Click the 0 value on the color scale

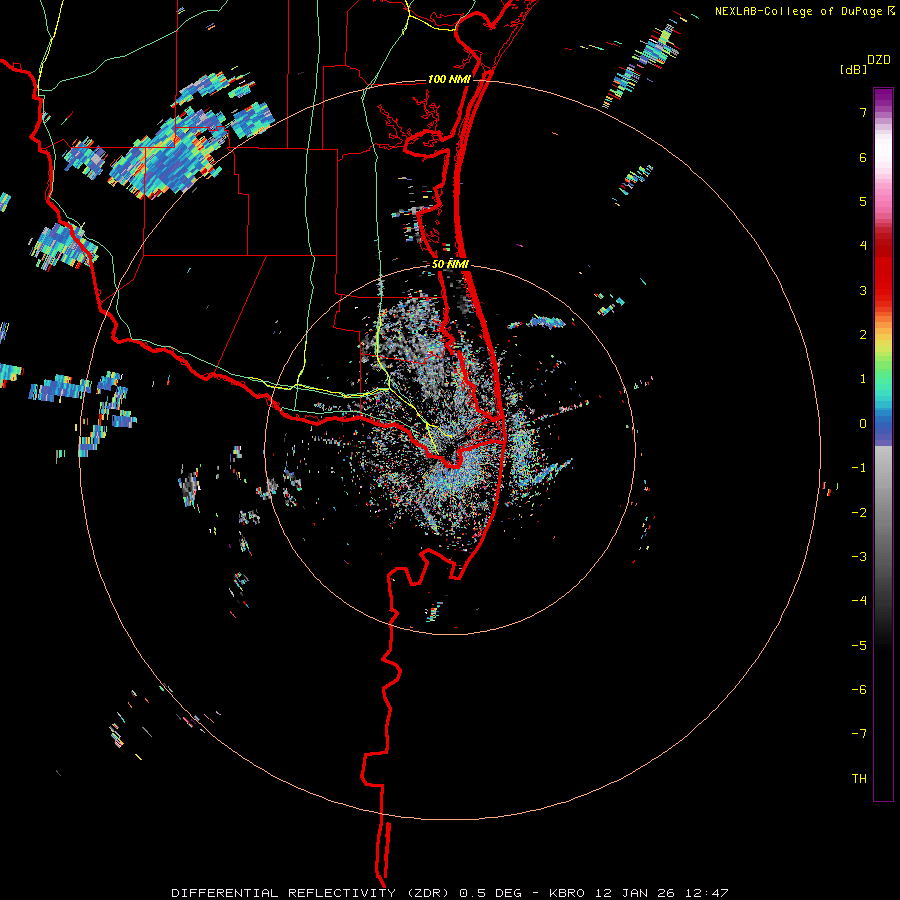(x=863, y=424)
